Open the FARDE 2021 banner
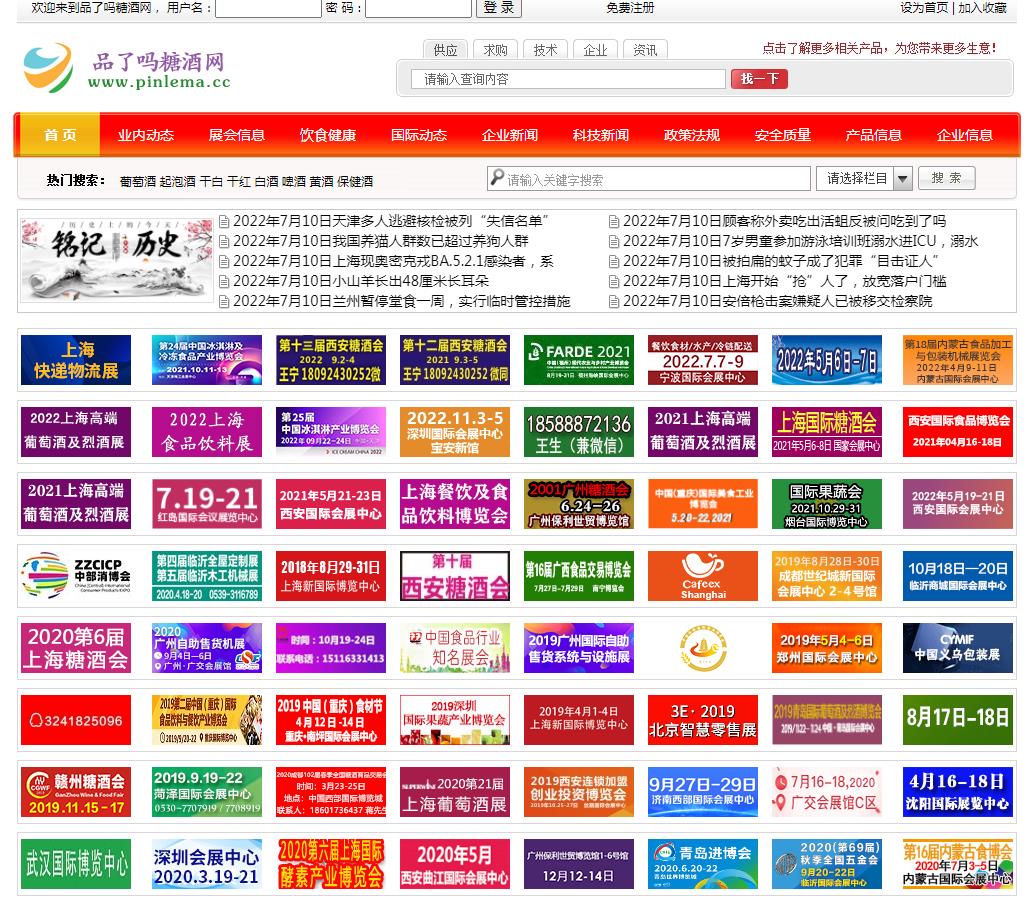1030x901 pixels. click(x=579, y=360)
